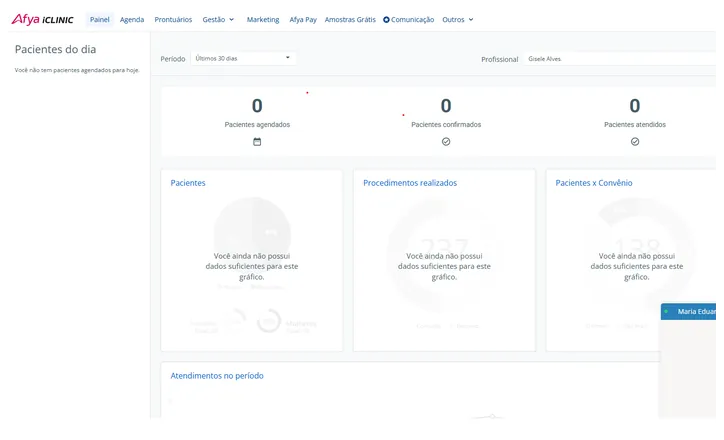724x440 pixels.
Task: Click the Procedimentos realizados card title
Action: pos(410,183)
